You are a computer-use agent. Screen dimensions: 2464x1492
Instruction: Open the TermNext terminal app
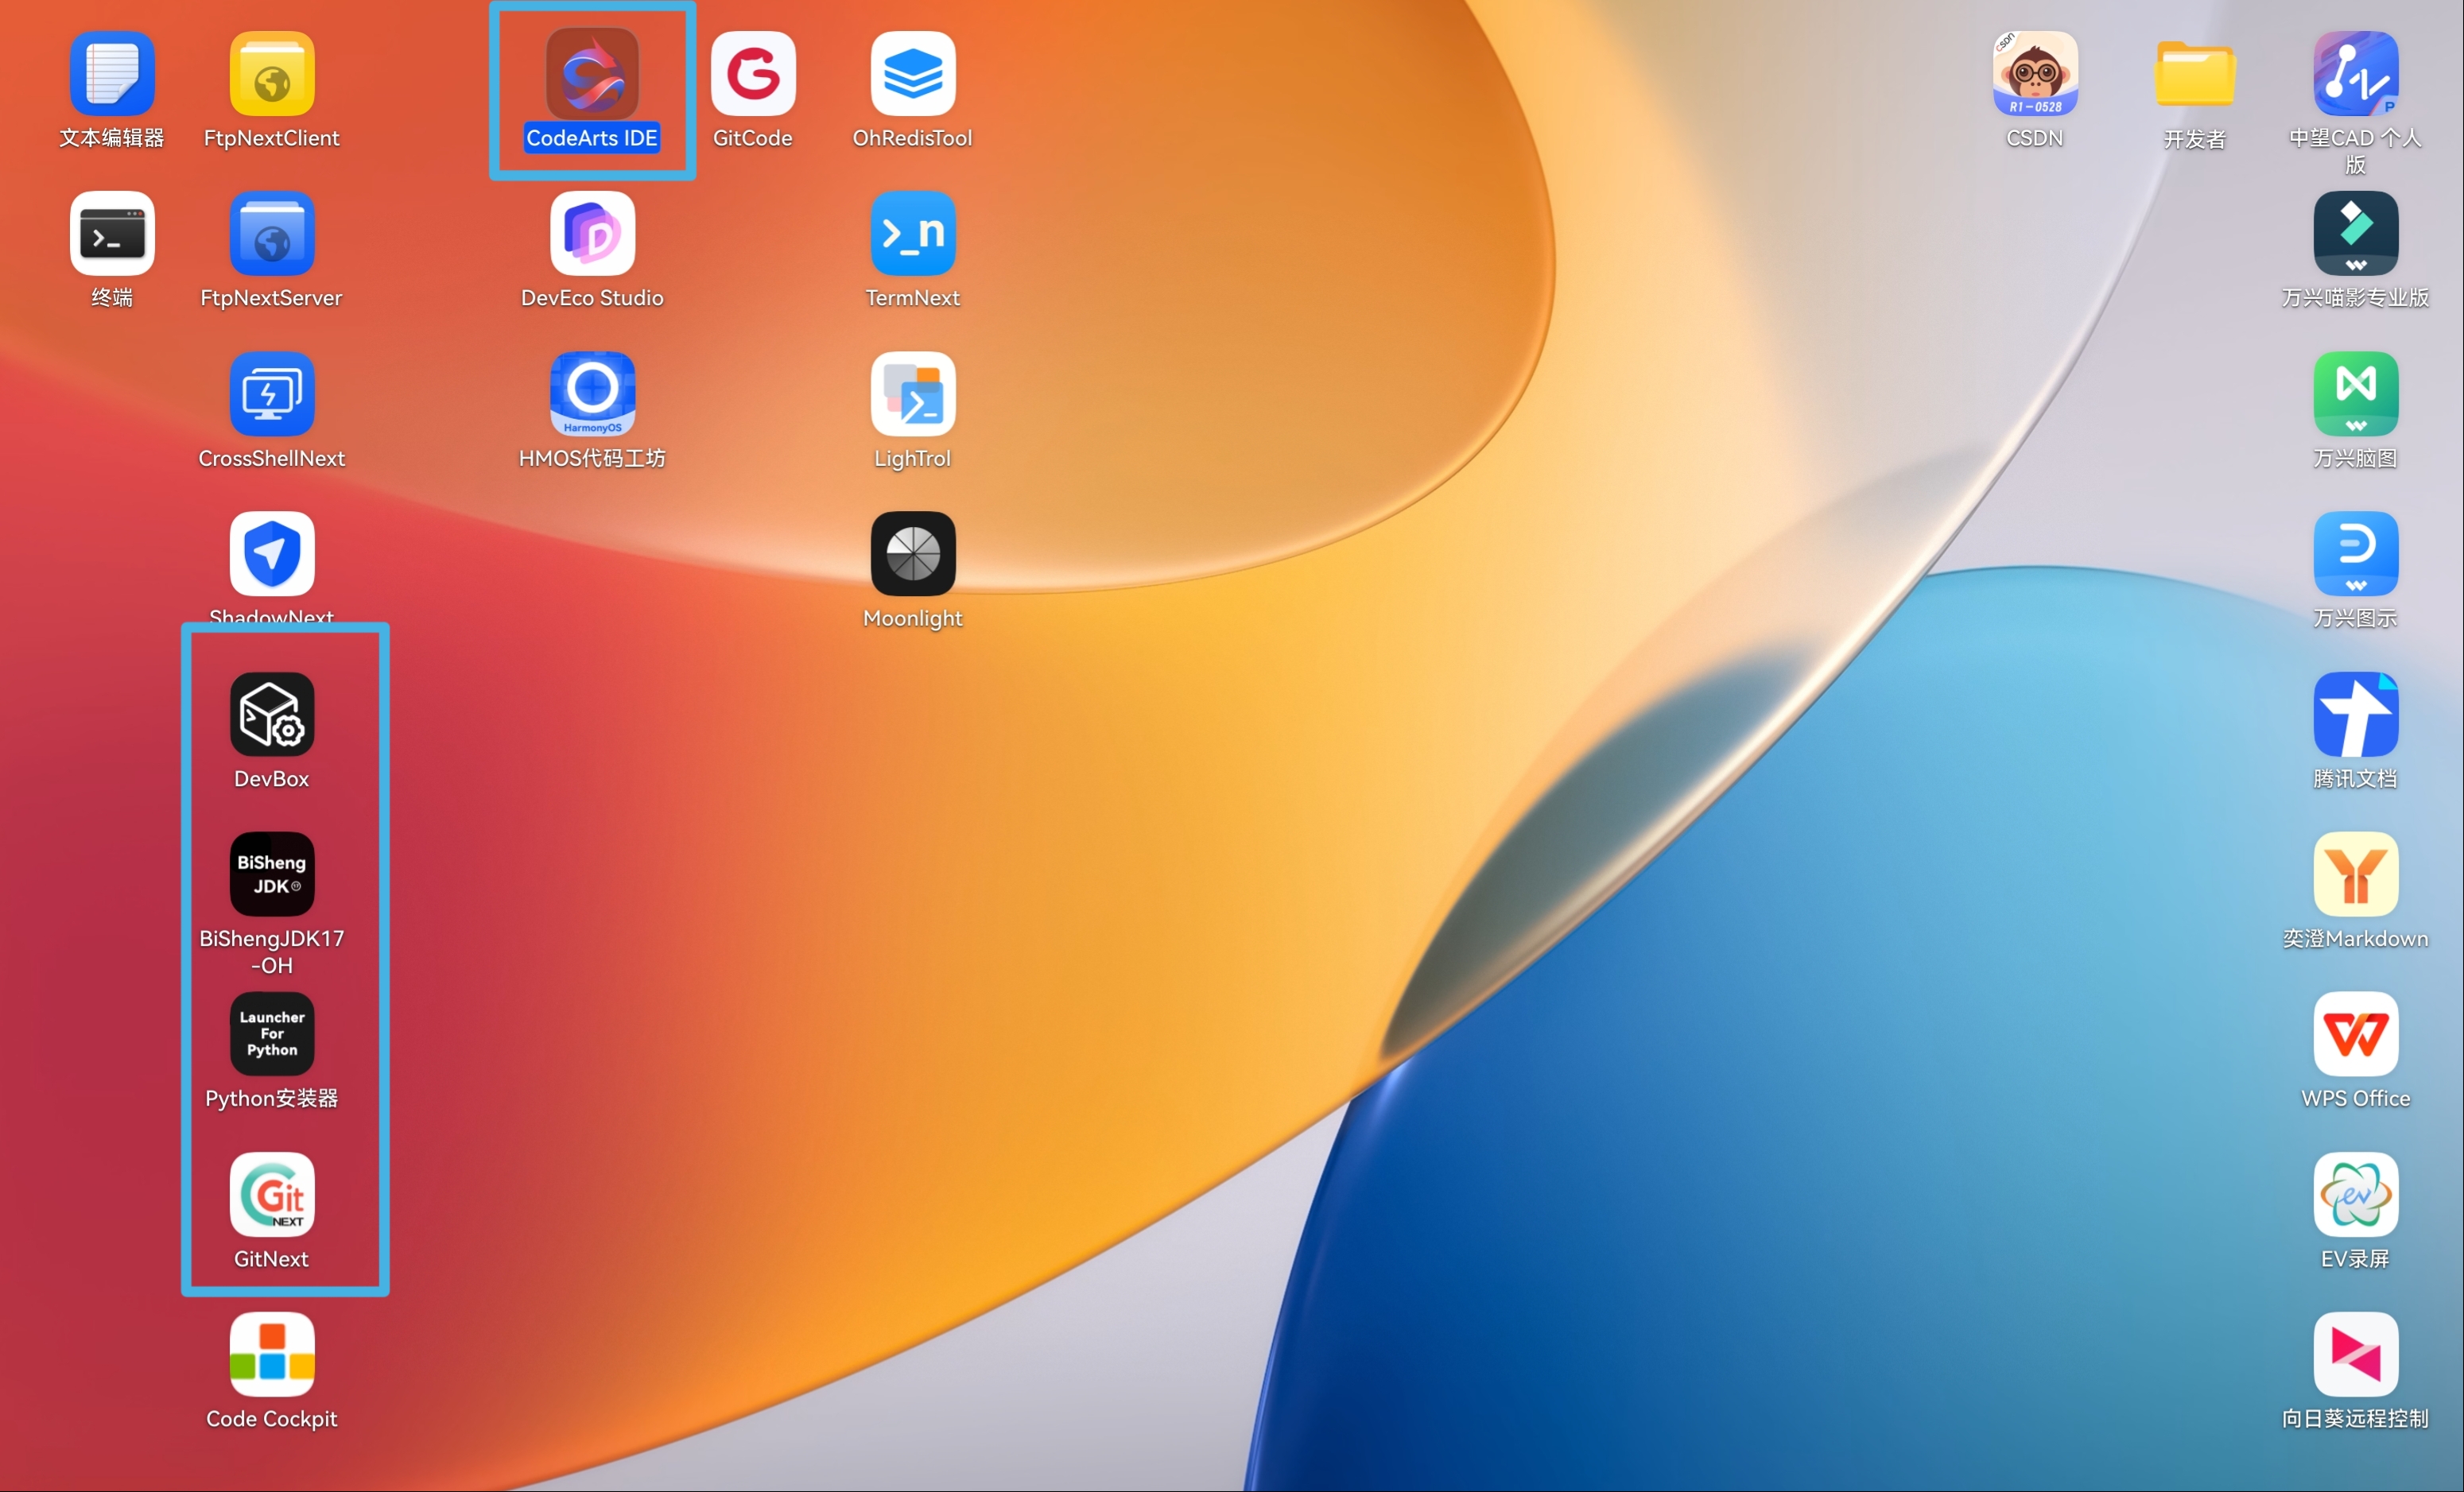click(x=912, y=235)
